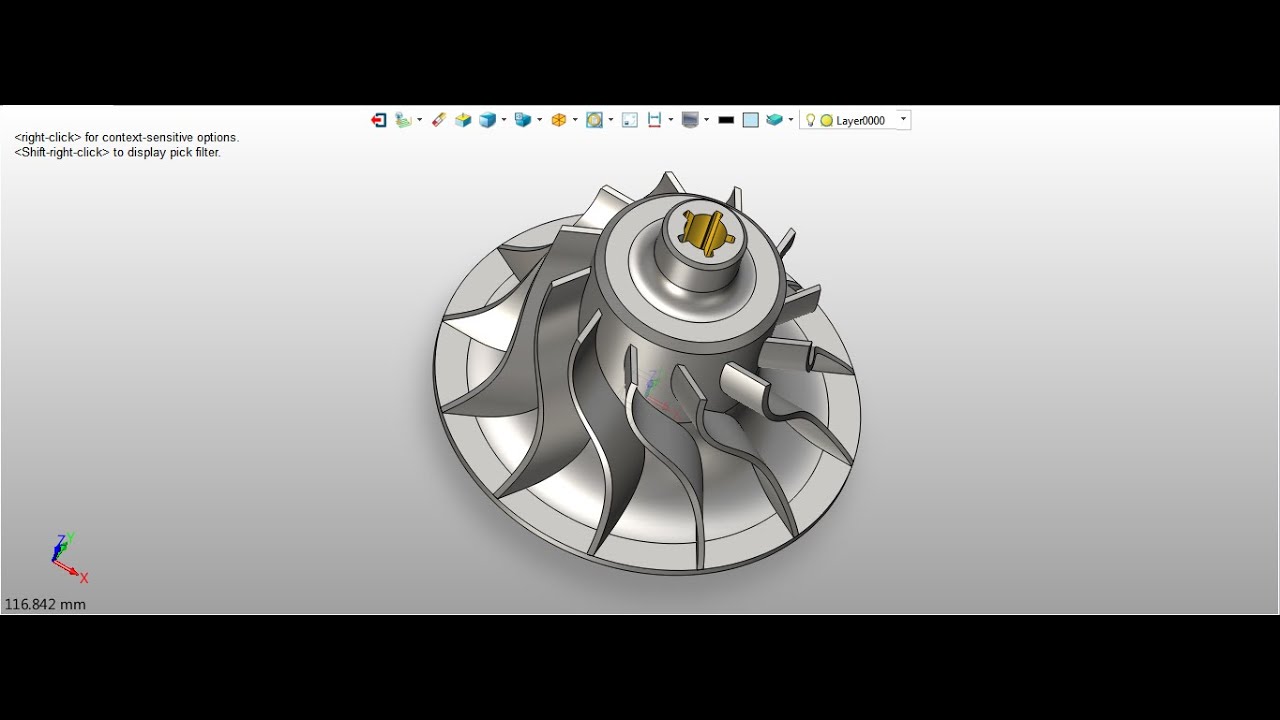Open the Layer0000 dropdown list
Image resolution: width=1280 pixels, height=720 pixels.
(x=904, y=119)
